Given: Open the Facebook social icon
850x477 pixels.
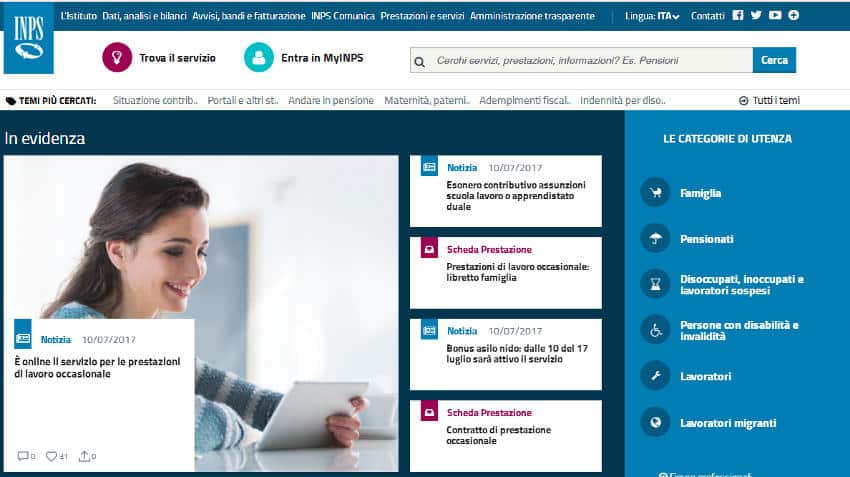Looking at the screenshot, I should (x=738, y=15).
